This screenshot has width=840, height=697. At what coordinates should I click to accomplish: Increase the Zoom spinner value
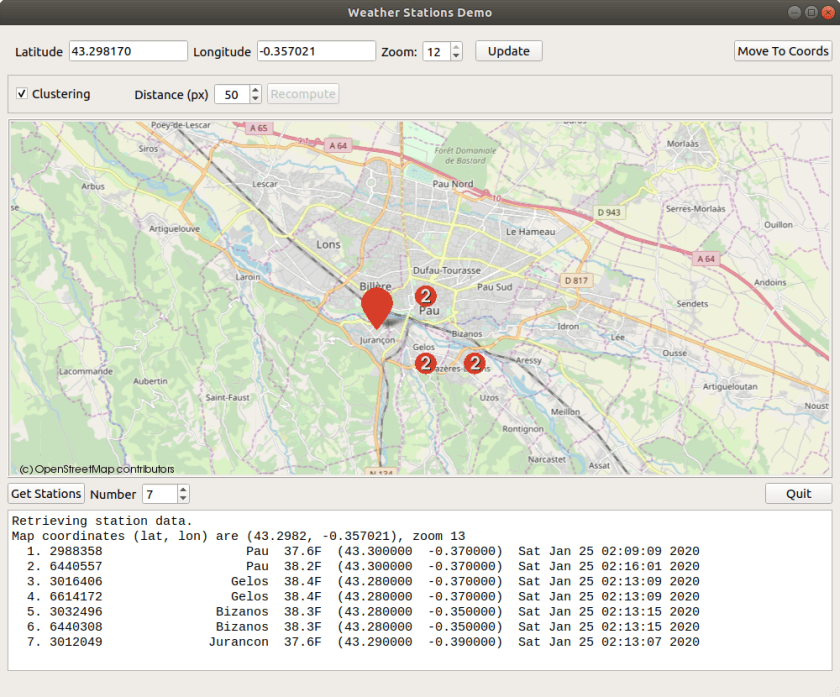pos(456,47)
